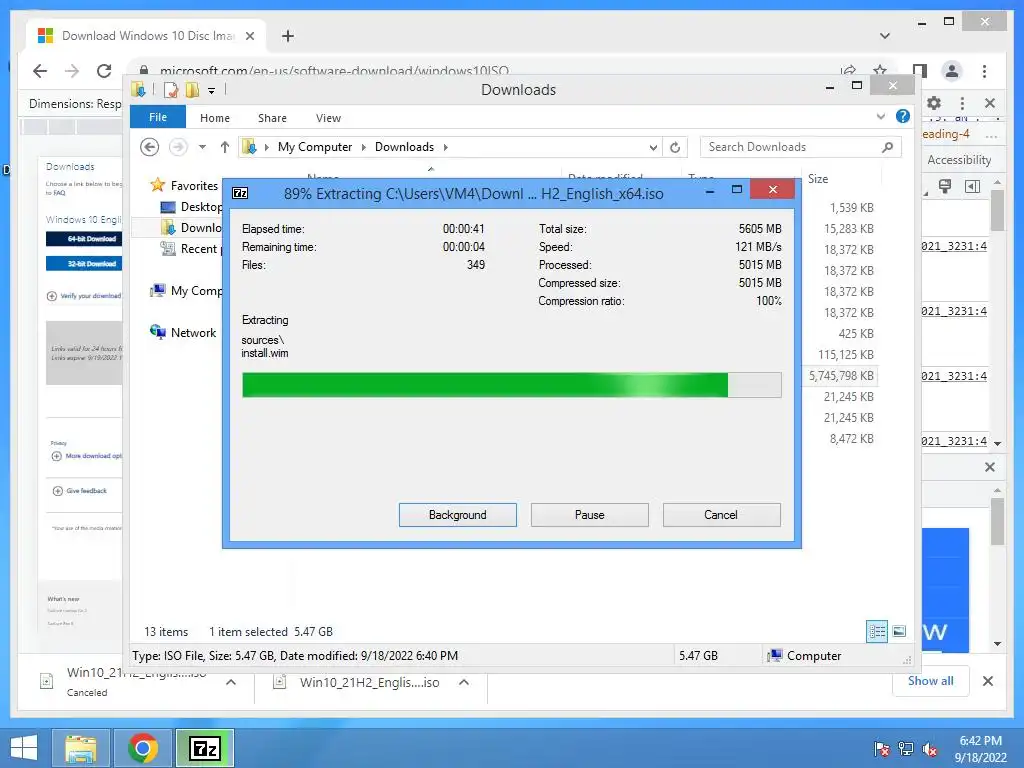Select Desktop in the navigation pane
The width and height of the screenshot is (1024, 768).
click(191, 207)
